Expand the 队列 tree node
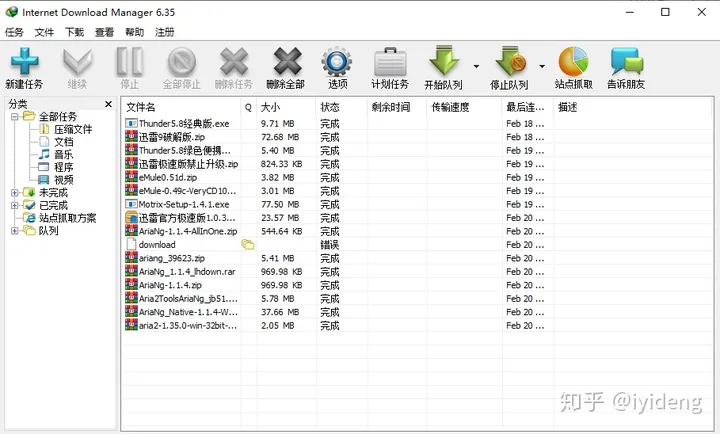 click(x=15, y=231)
